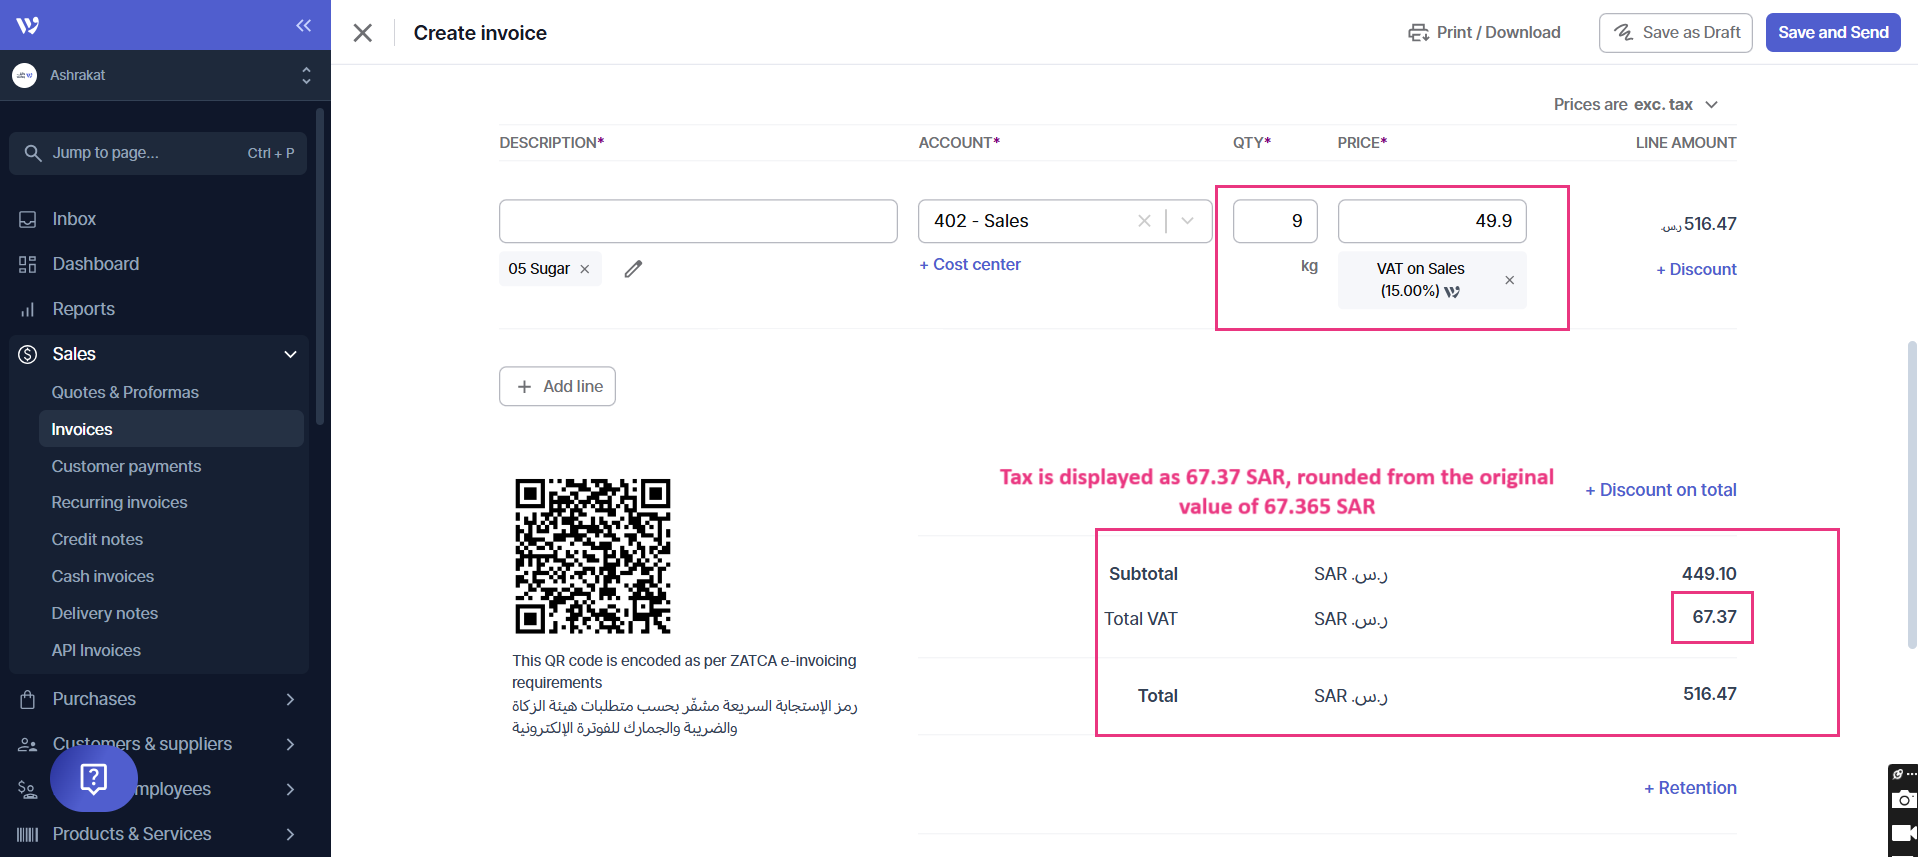
Task: Open the help chat bubble icon
Action: 94,778
